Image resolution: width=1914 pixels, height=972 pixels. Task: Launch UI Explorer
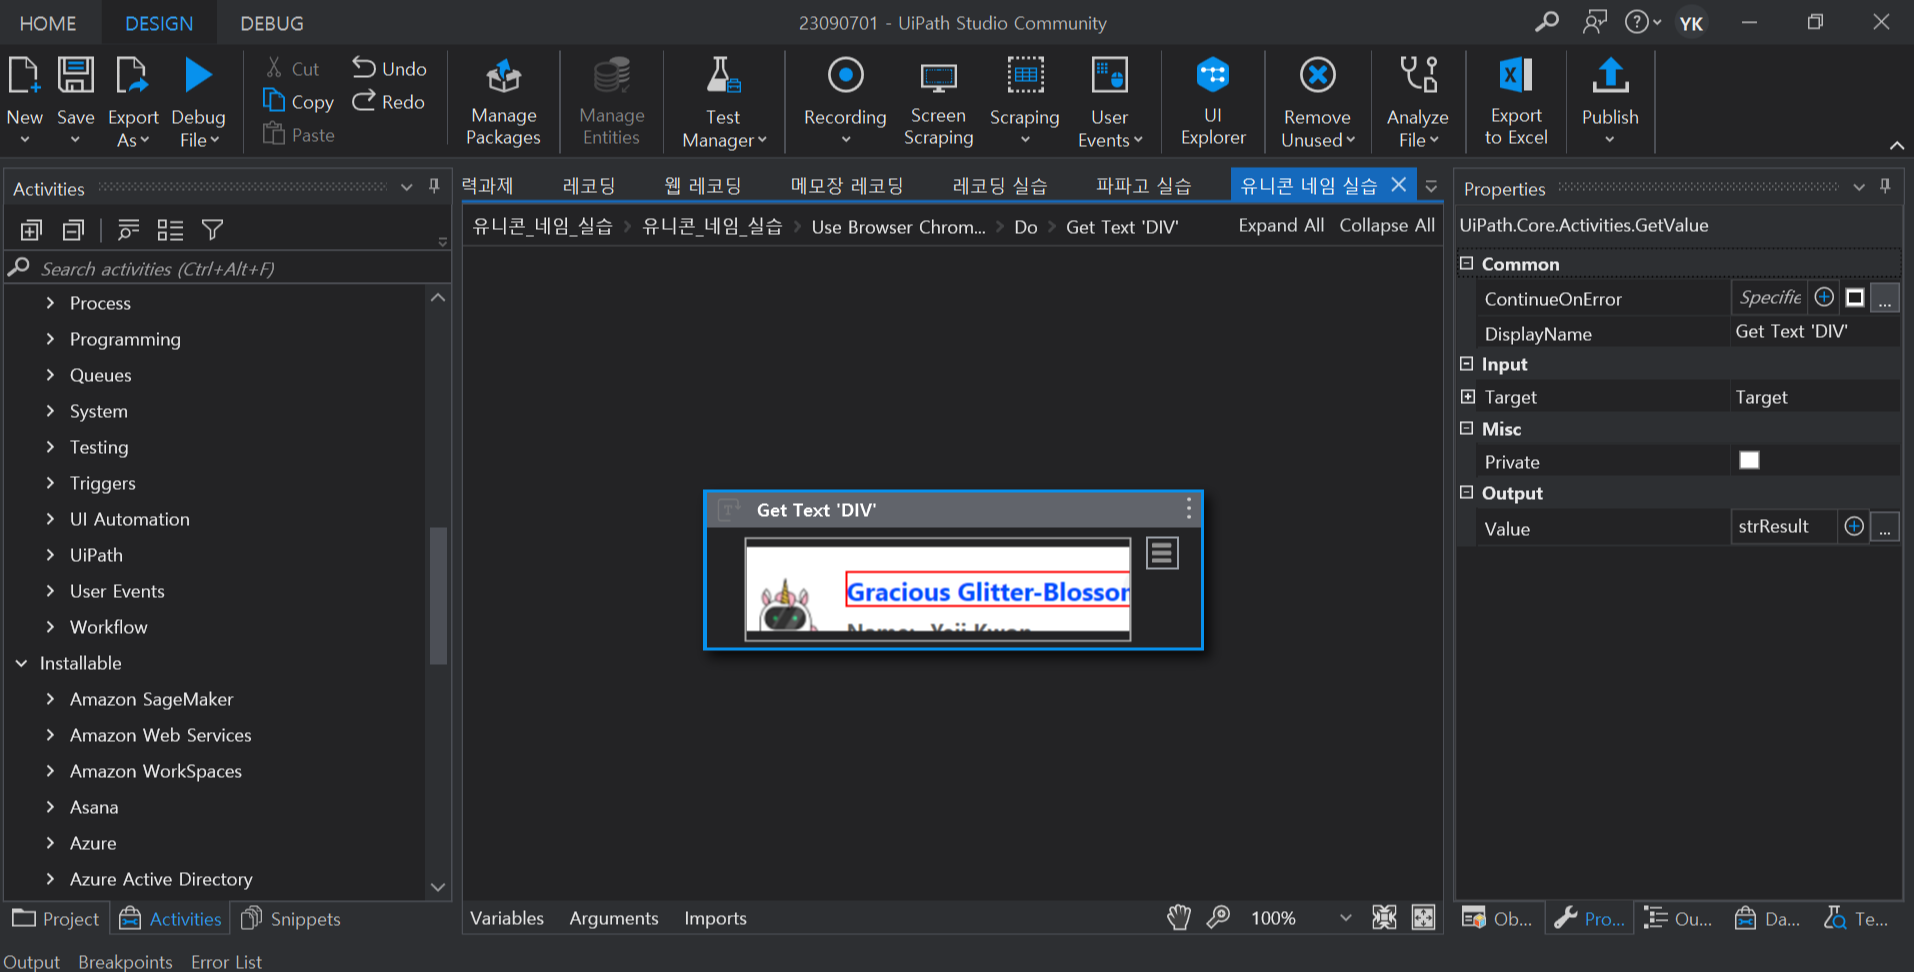[x=1213, y=102]
